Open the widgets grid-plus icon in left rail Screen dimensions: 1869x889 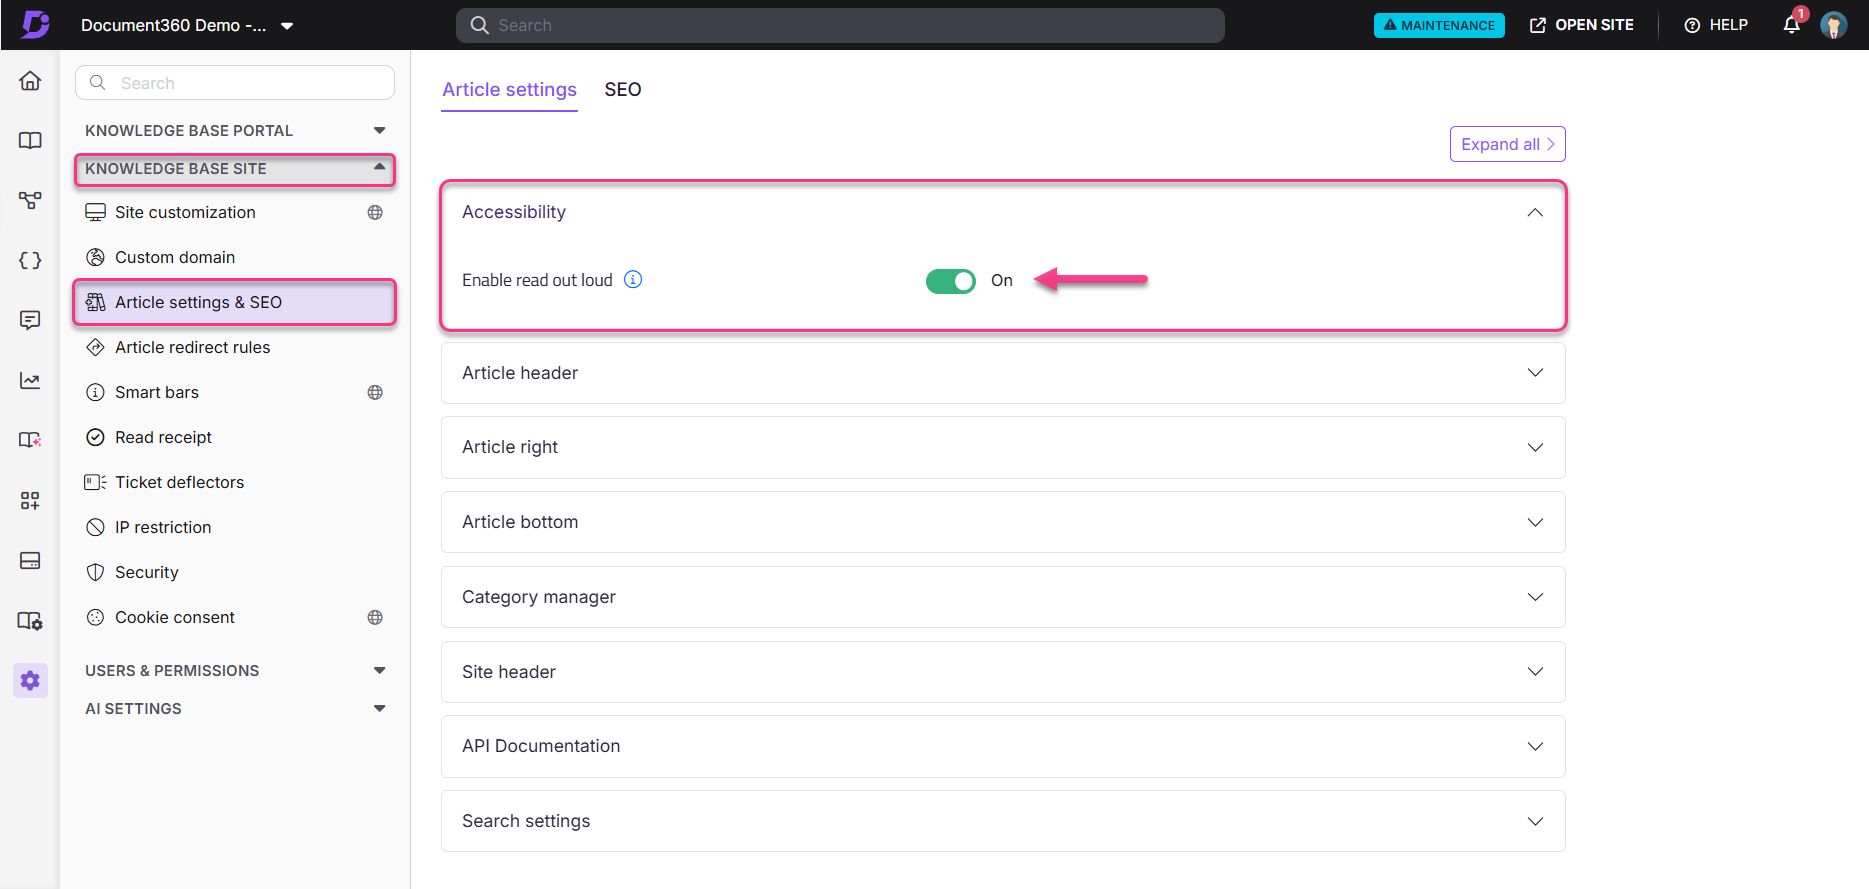pyautogui.click(x=30, y=500)
